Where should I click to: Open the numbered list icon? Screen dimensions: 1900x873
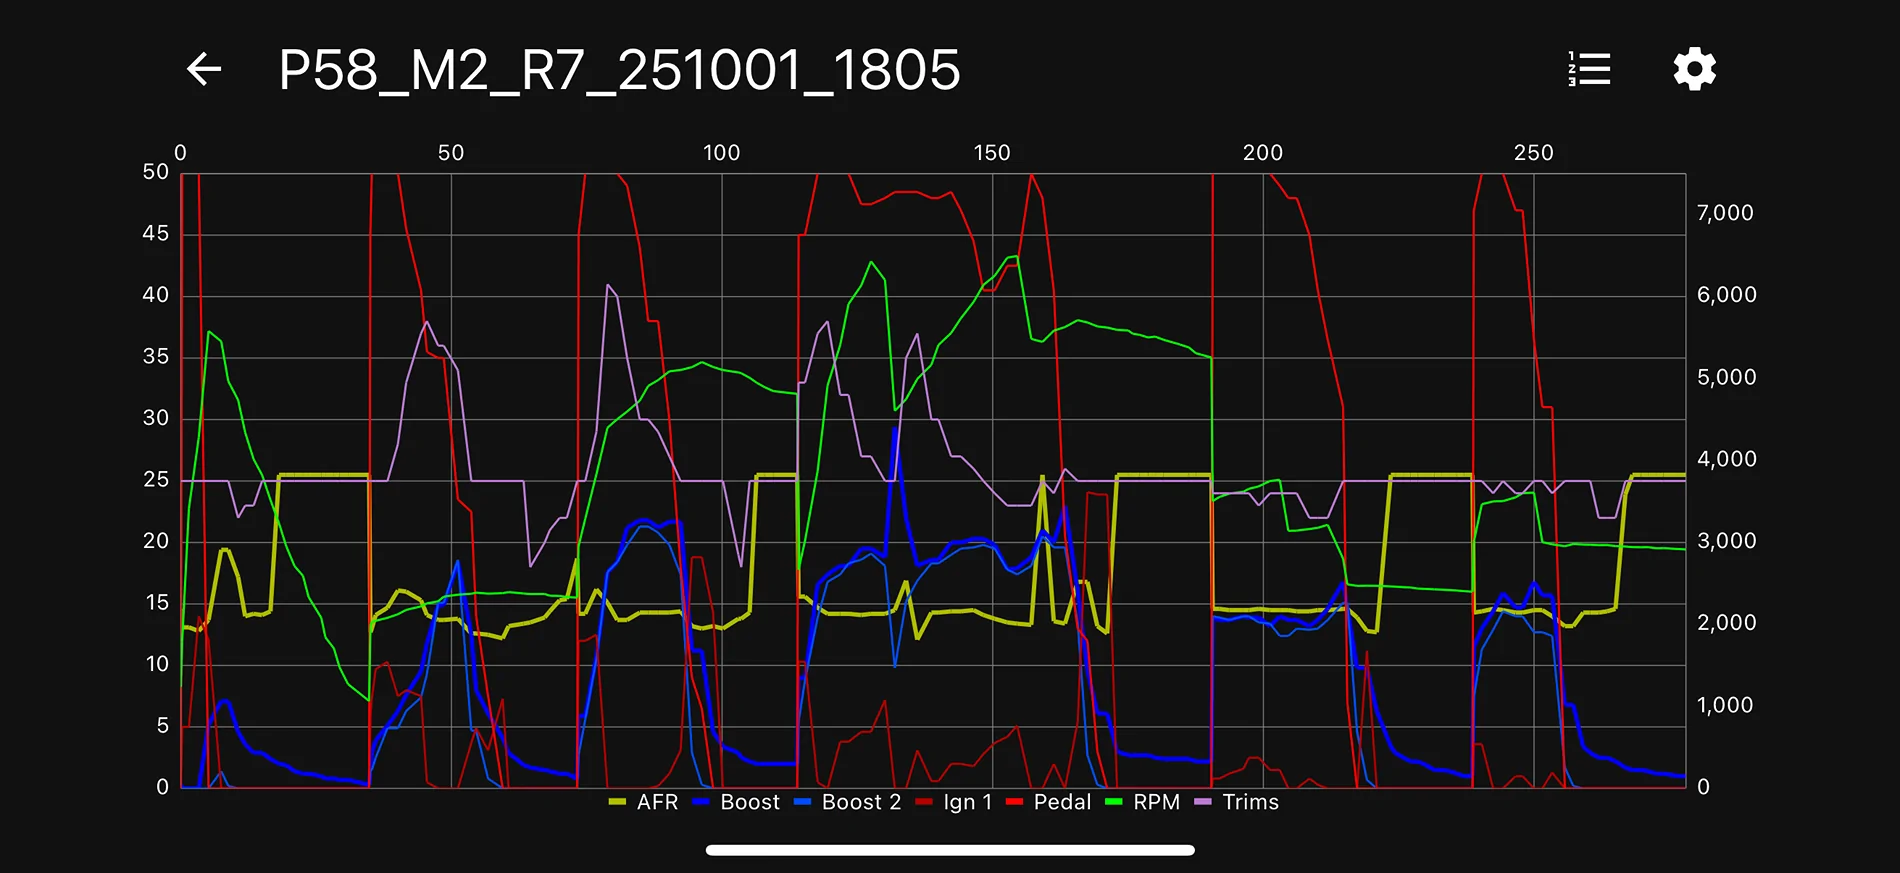click(x=1589, y=69)
